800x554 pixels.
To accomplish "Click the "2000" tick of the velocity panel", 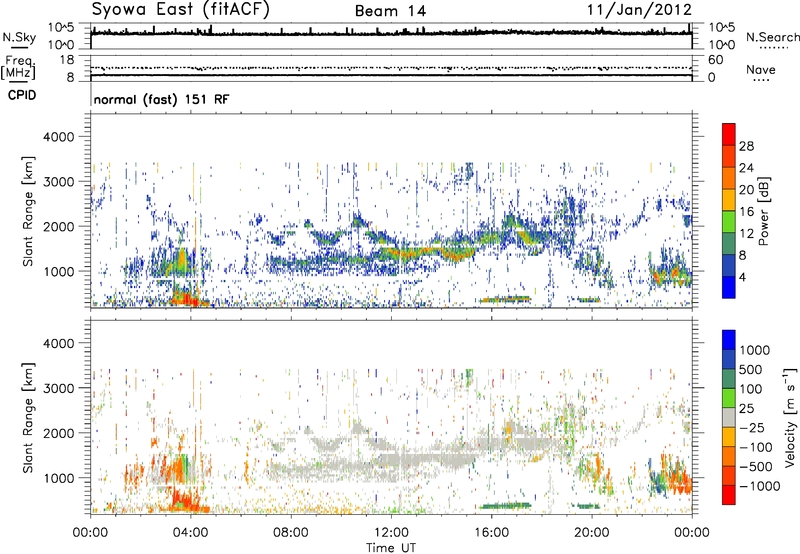I will pyautogui.click(x=58, y=433).
